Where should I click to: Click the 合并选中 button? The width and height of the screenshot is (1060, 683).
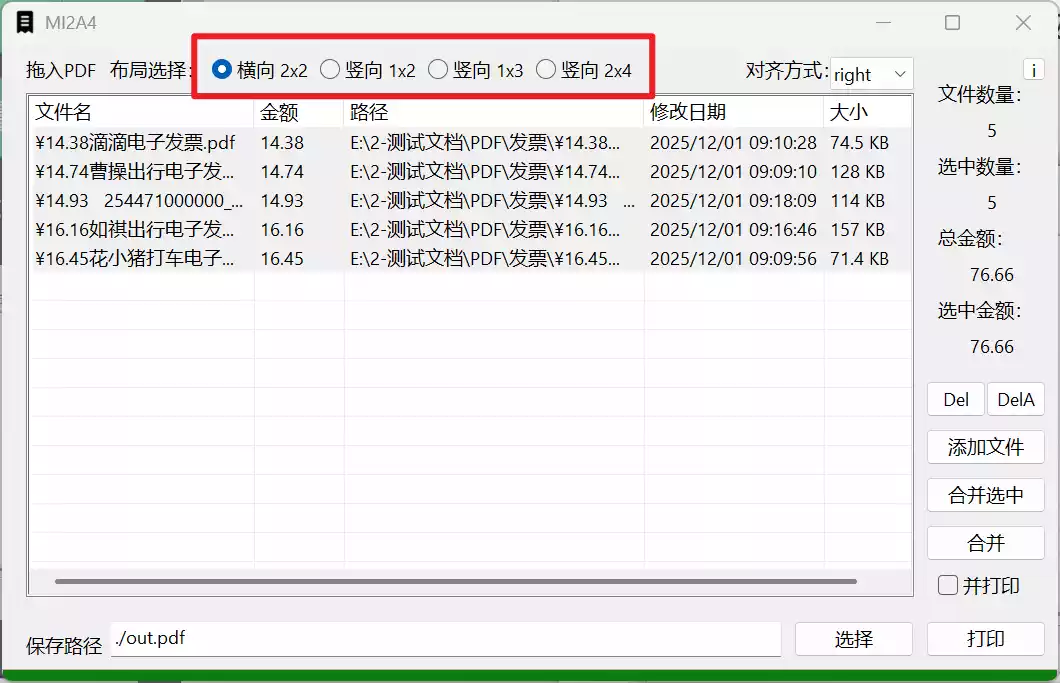[985, 495]
